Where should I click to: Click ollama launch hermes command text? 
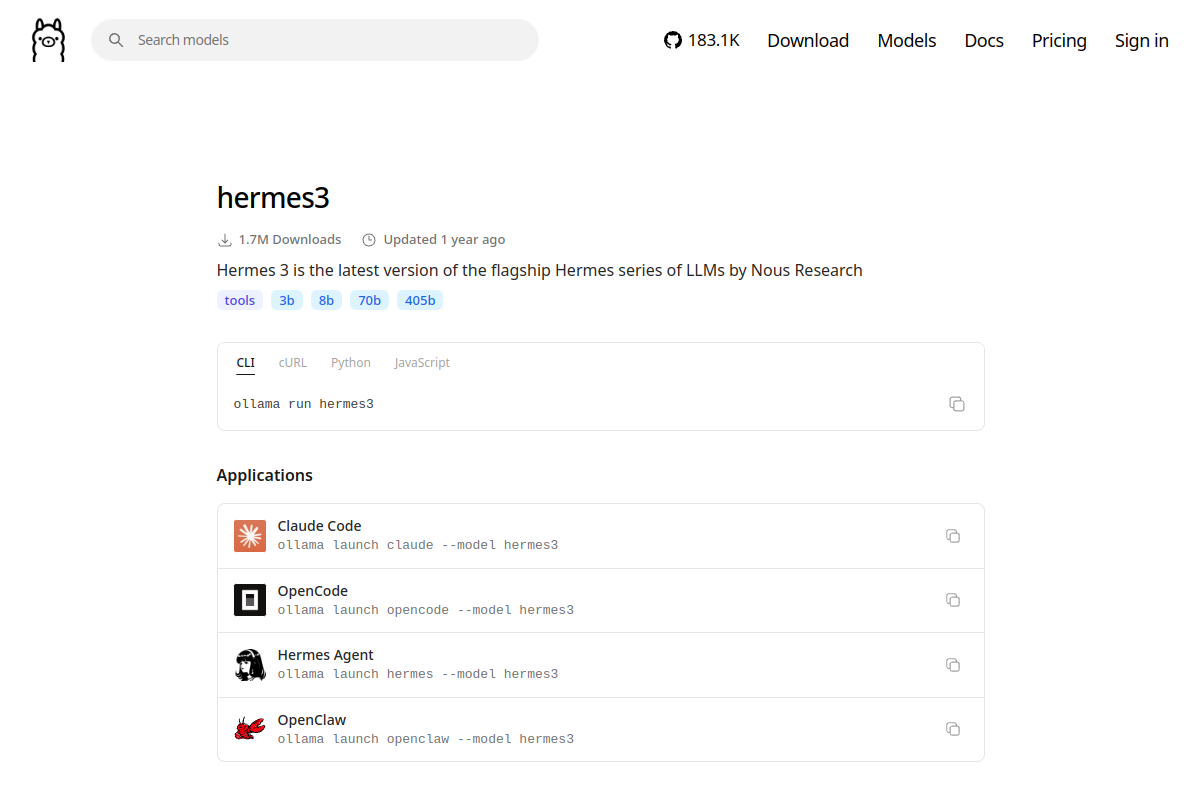coord(418,674)
